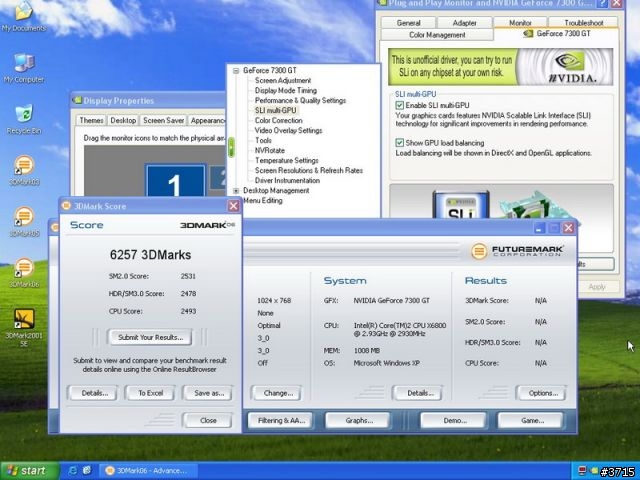Image resolution: width=640 pixels, height=480 pixels.
Task: Select Tools tree item
Action: (x=263, y=140)
